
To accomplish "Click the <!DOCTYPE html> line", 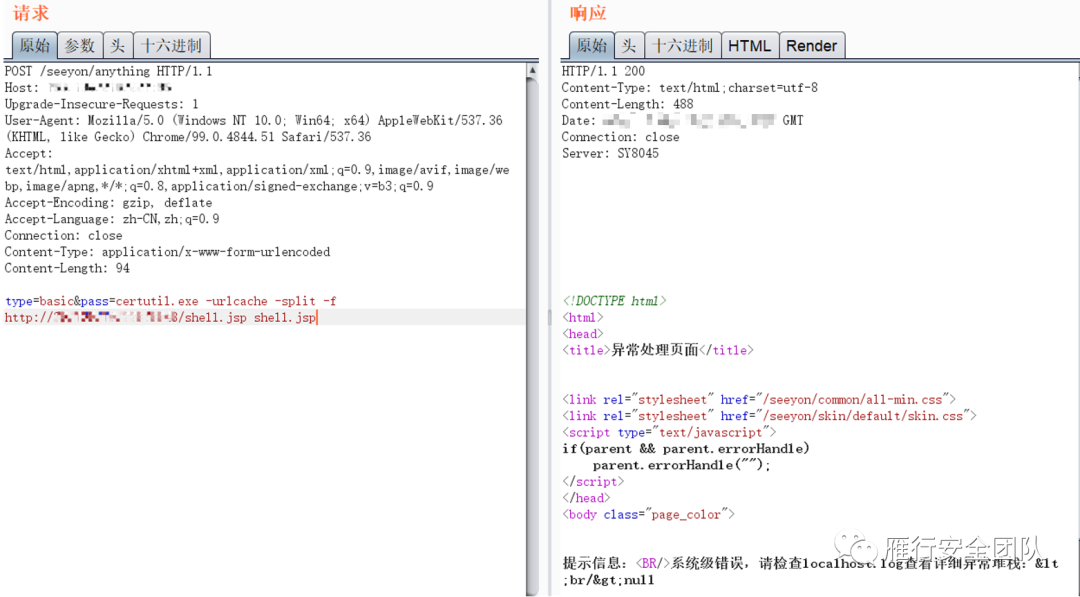I will 614,301.
